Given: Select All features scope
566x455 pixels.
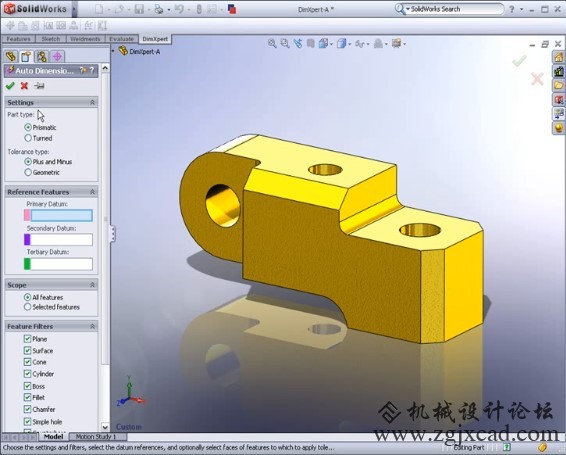Looking at the screenshot, I should coord(27,297).
